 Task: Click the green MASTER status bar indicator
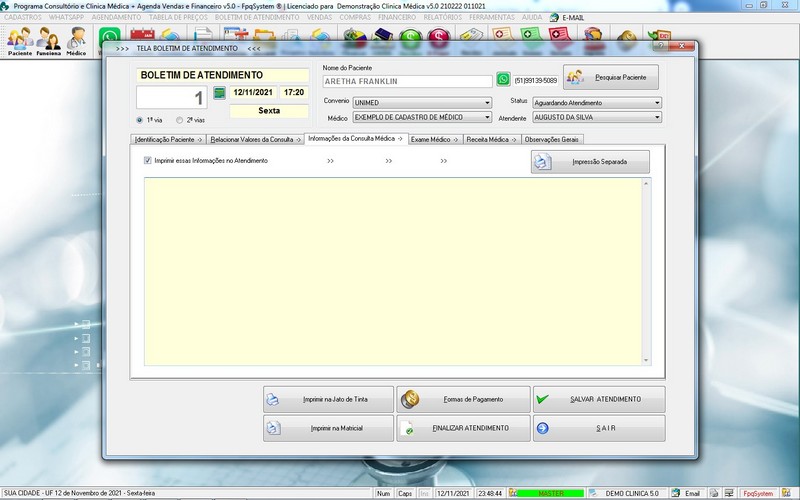pos(551,493)
